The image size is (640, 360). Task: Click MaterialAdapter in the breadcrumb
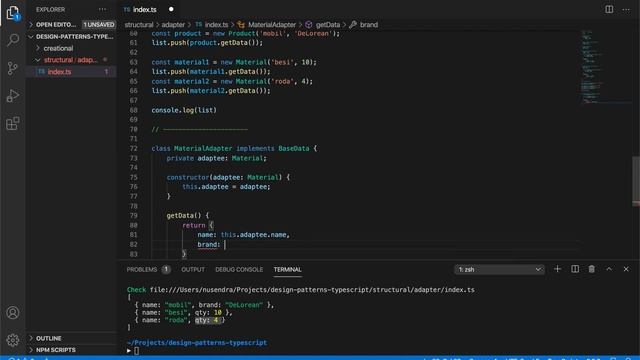coord(272,25)
